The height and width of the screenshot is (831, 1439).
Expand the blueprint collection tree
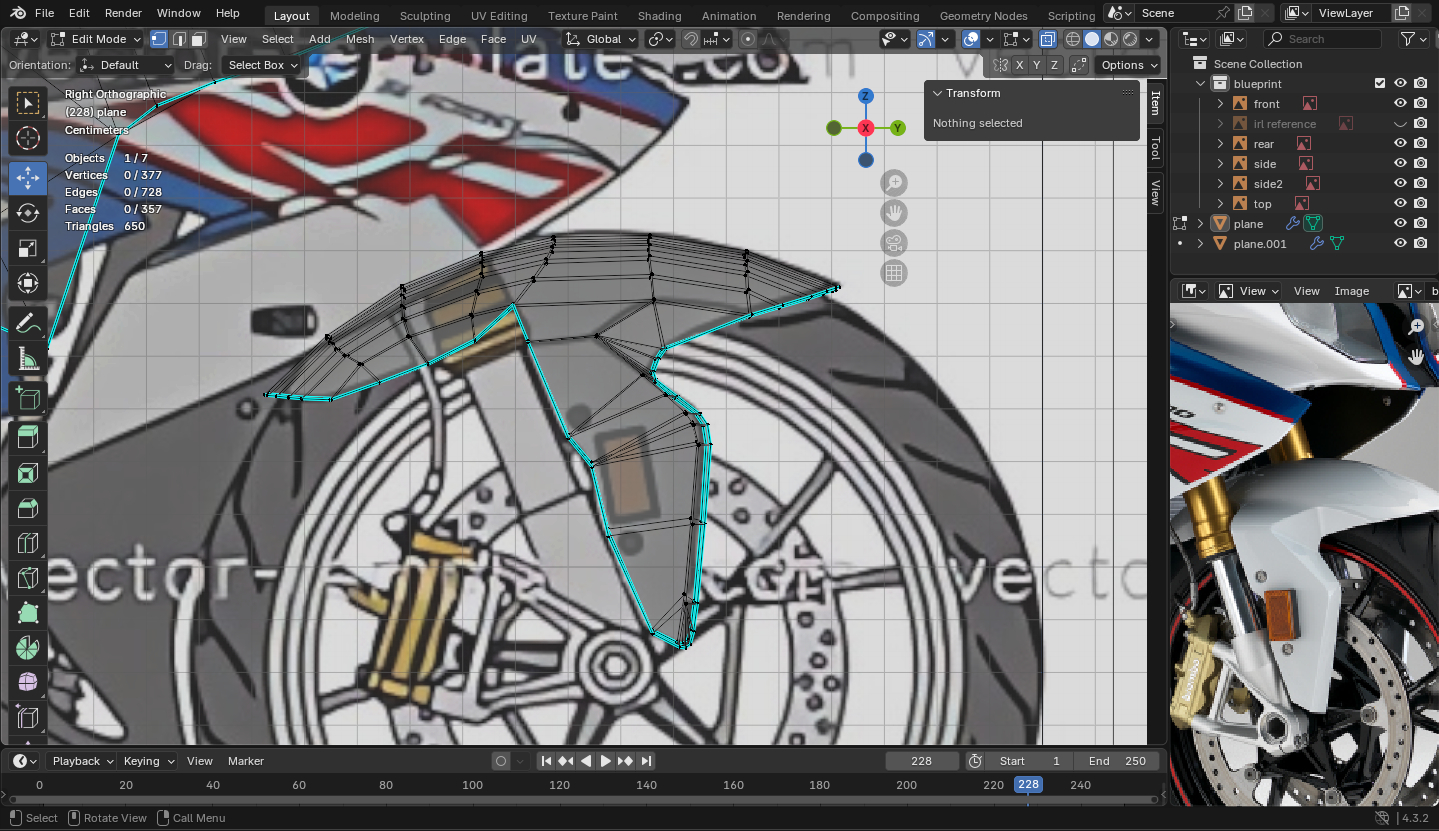pos(1201,84)
